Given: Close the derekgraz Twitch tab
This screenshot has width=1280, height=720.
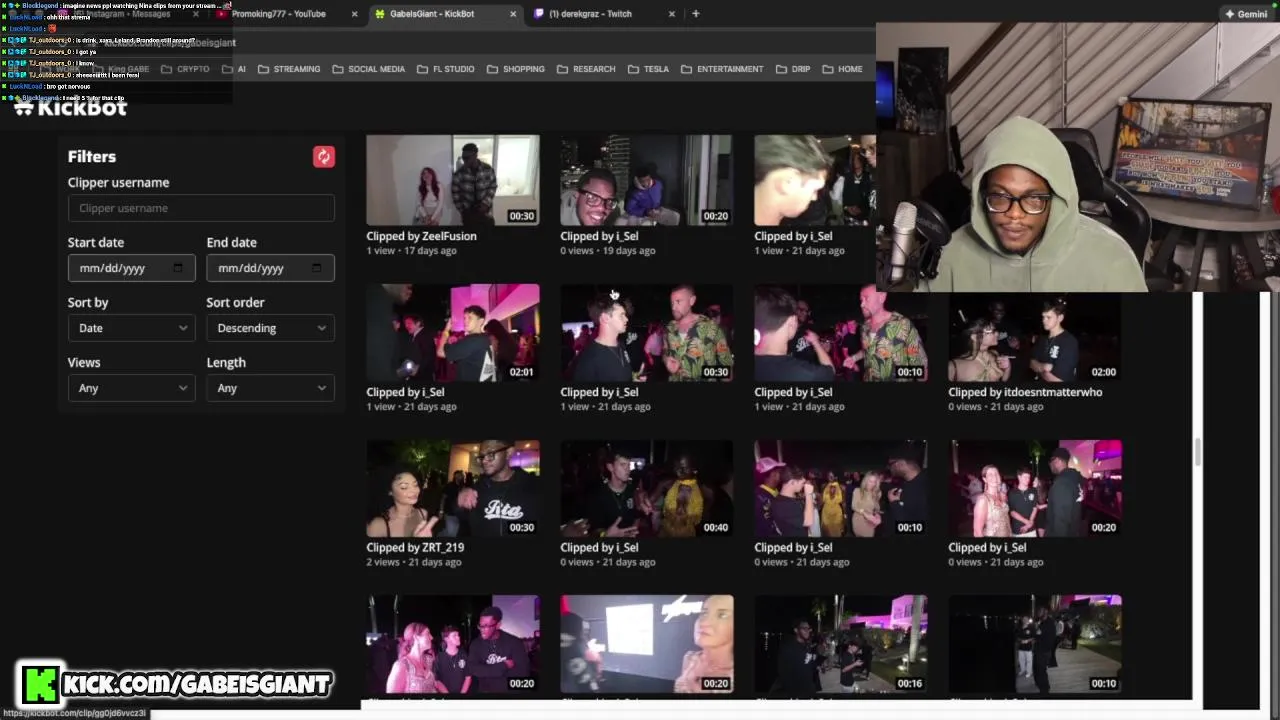Looking at the screenshot, I should [x=672, y=14].
